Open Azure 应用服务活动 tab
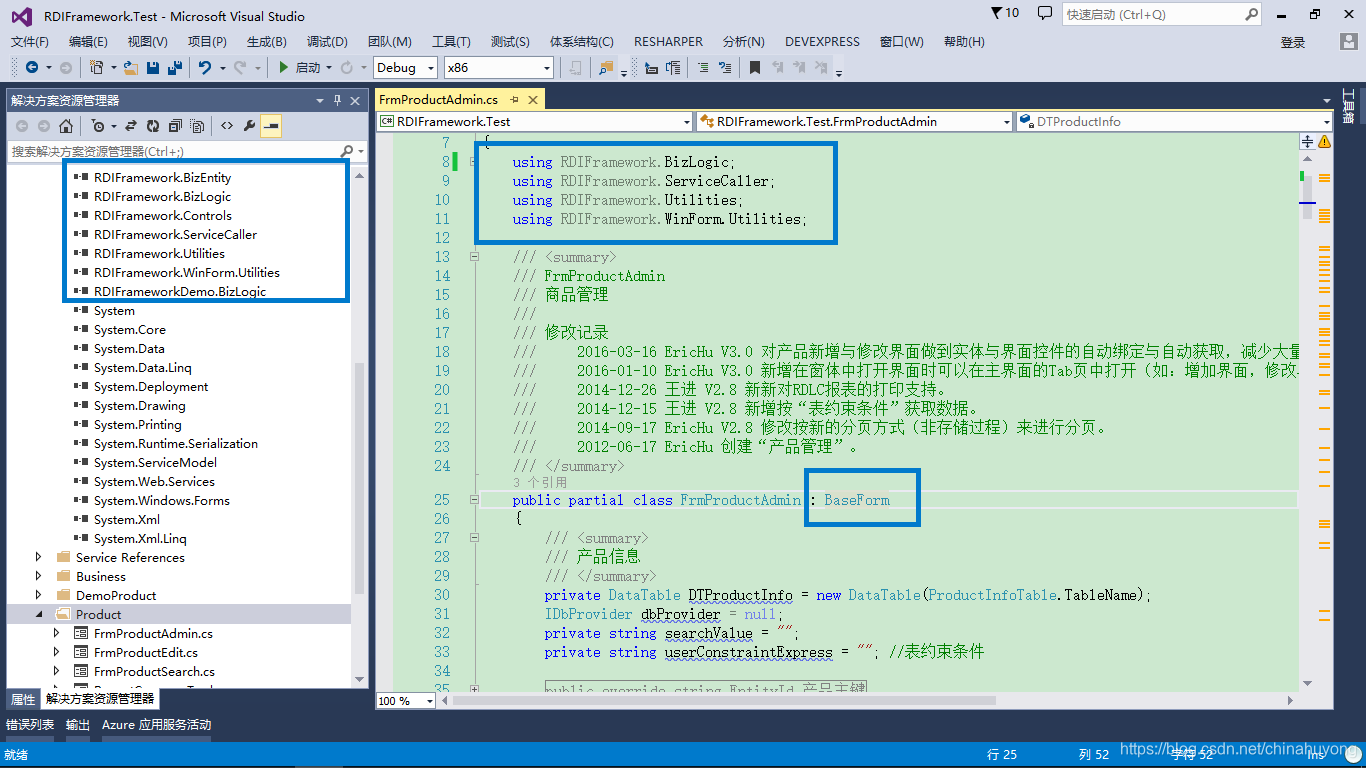Image resolution: width=1366 pixels, height=768 pixels. (157, 725)
